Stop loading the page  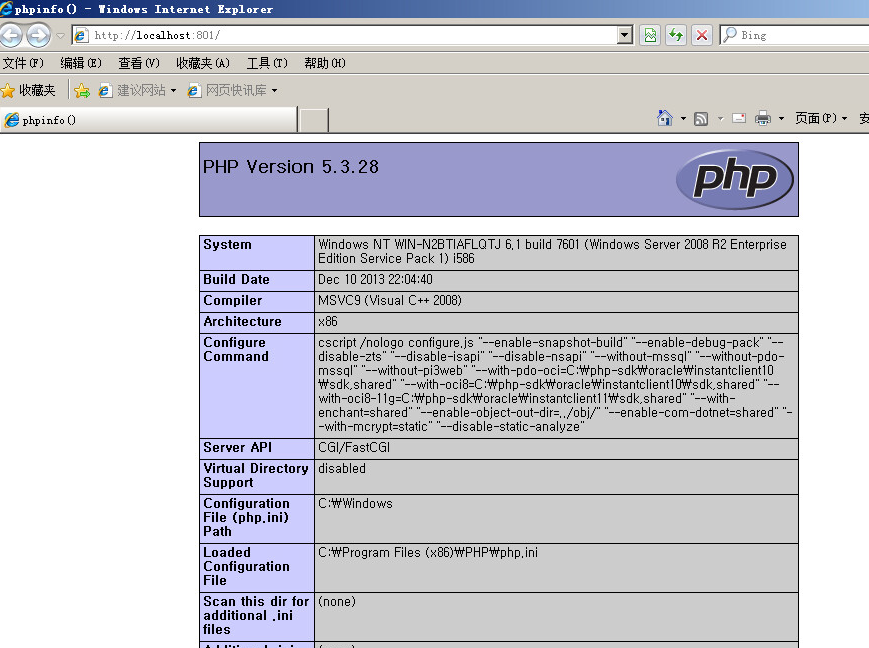701,35
